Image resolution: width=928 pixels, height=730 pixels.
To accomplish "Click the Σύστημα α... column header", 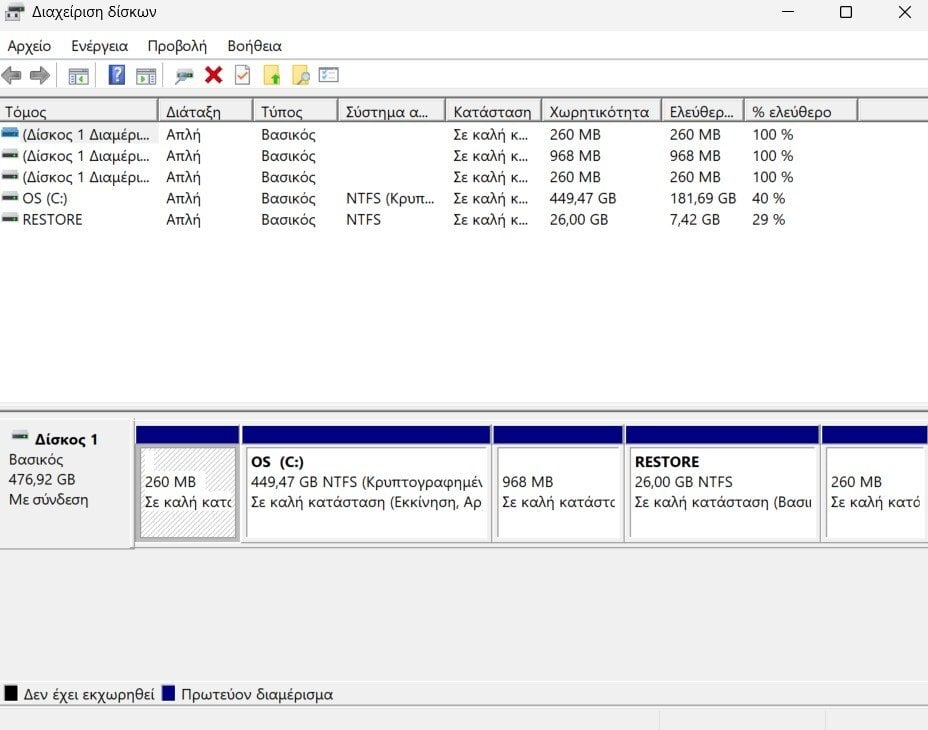I will point(391,111).
